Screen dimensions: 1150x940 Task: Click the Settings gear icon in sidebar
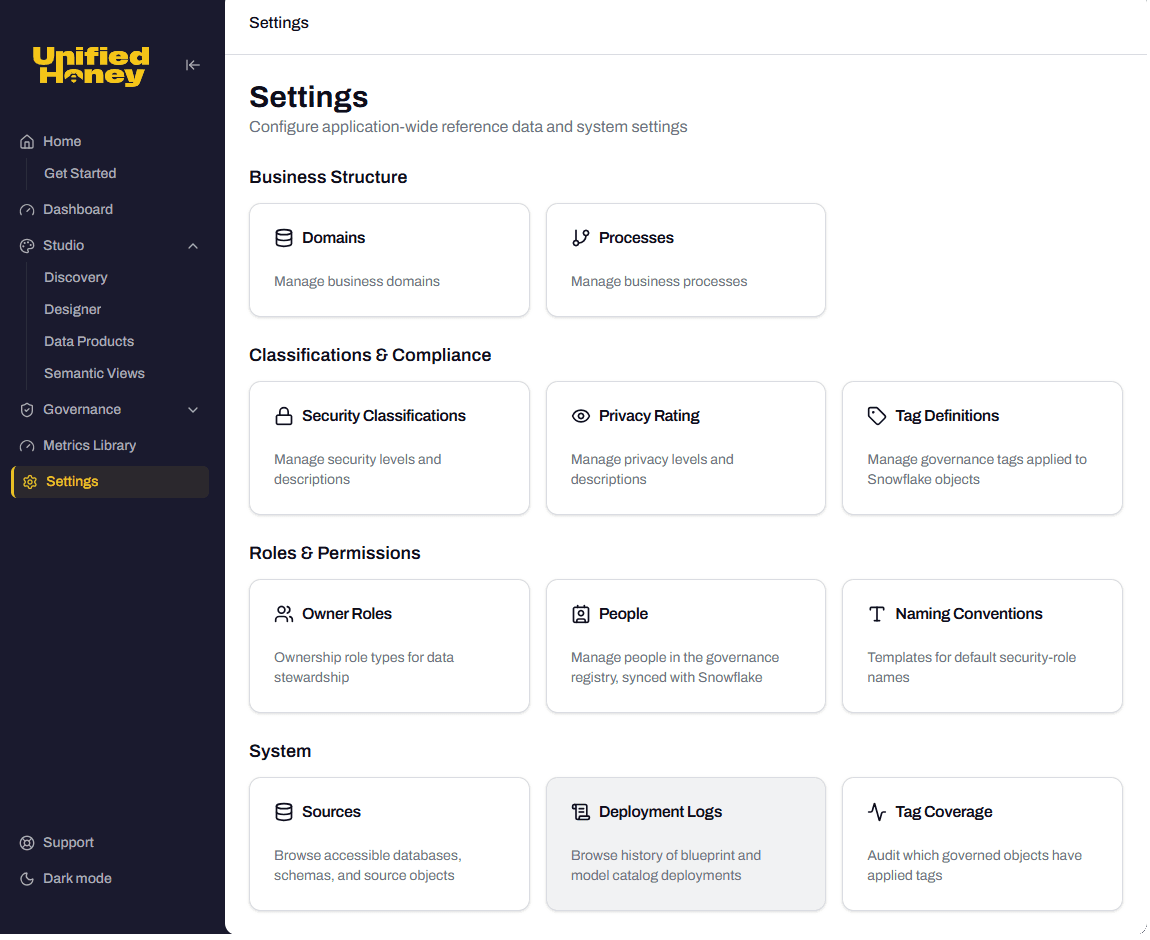point(30,482)
